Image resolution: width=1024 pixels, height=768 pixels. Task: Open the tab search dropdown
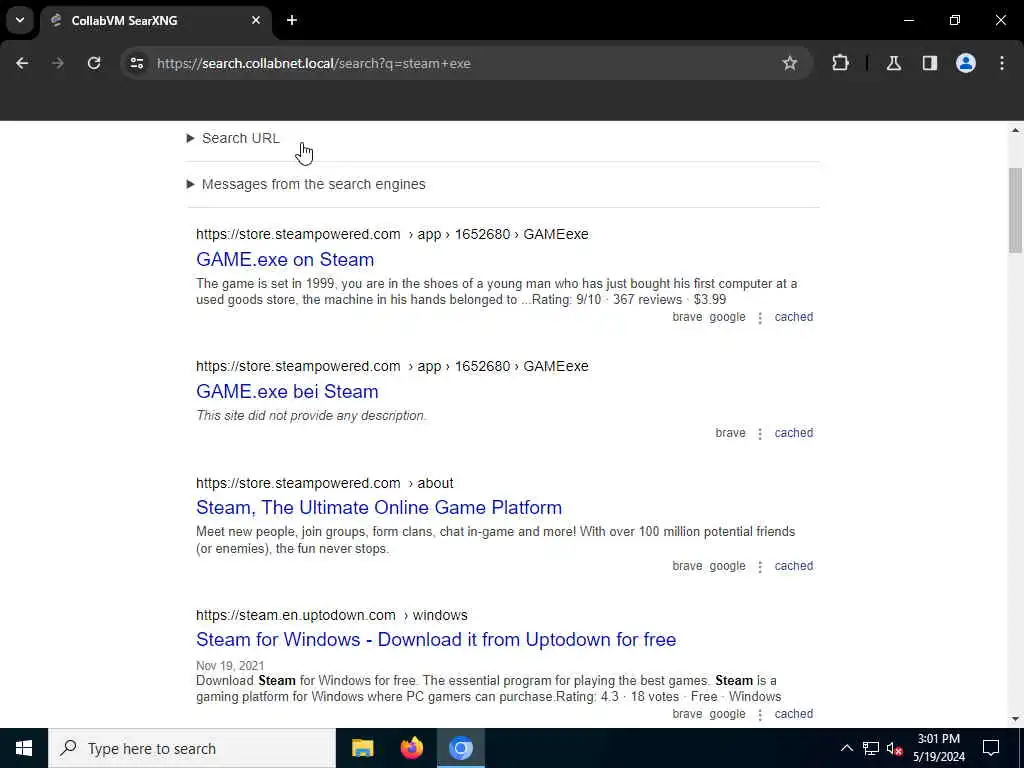click(x=20, y=20)
